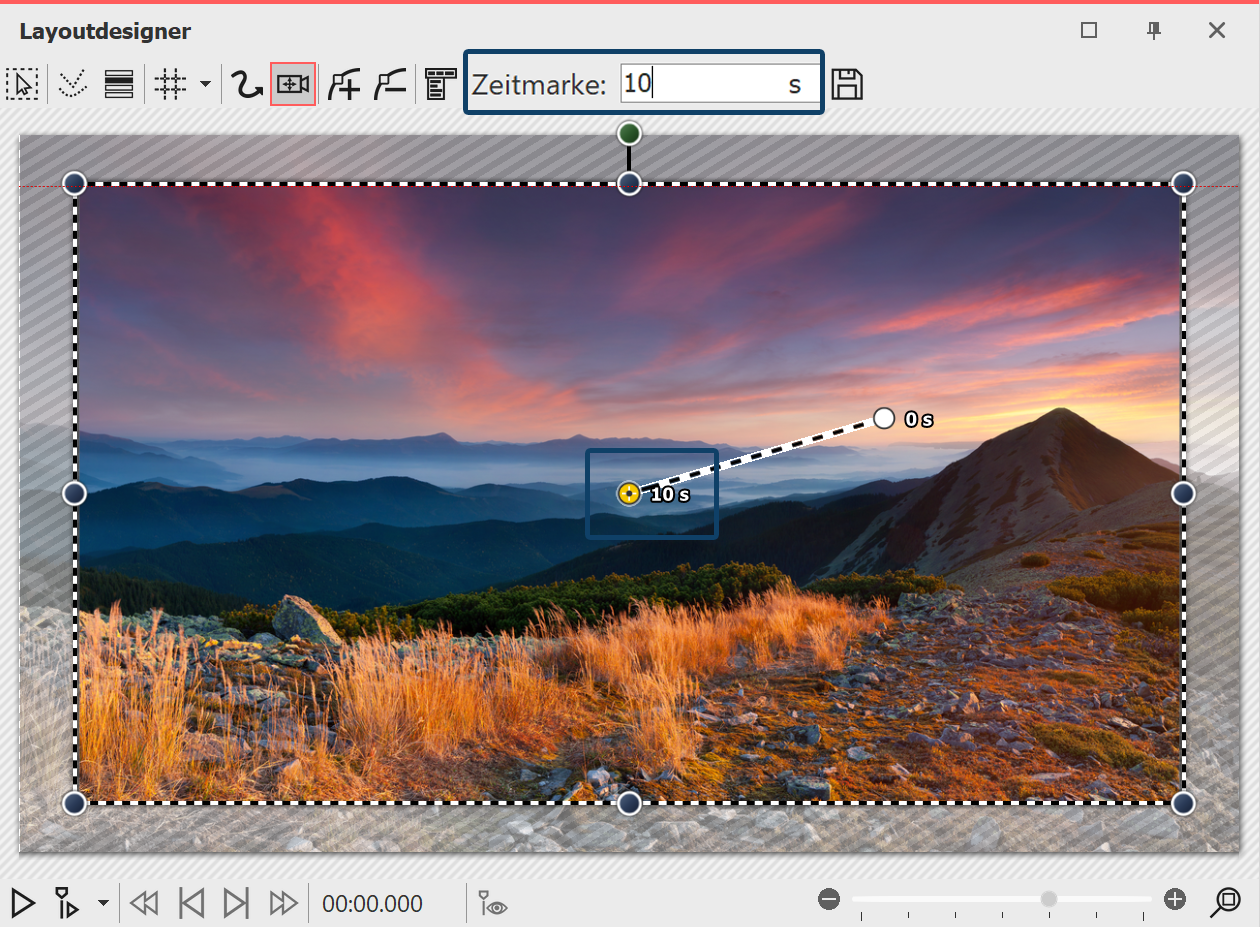This screenshot has height=927, width=1260.
Task: Toggle the camera pan mode button
Action: pos(293,85)
